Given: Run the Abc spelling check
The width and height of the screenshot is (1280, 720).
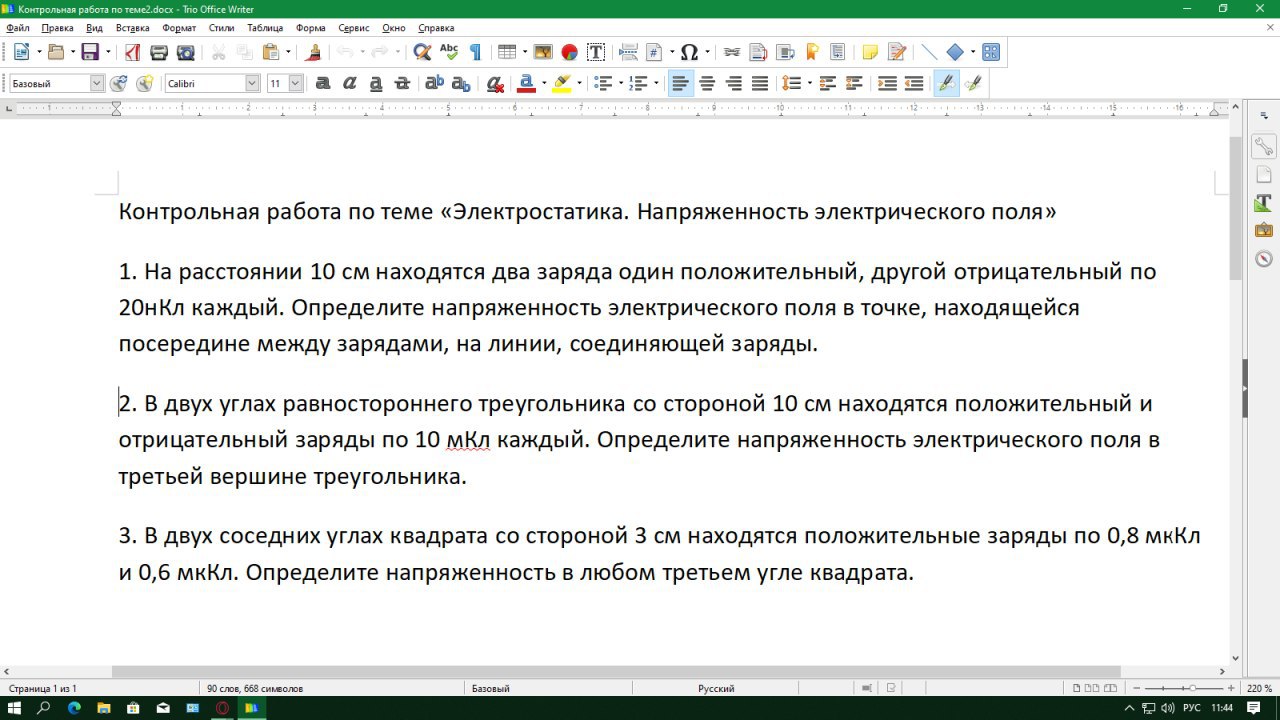Looking at the screenshot, I should pyautogui.click(x=449, y=52).
